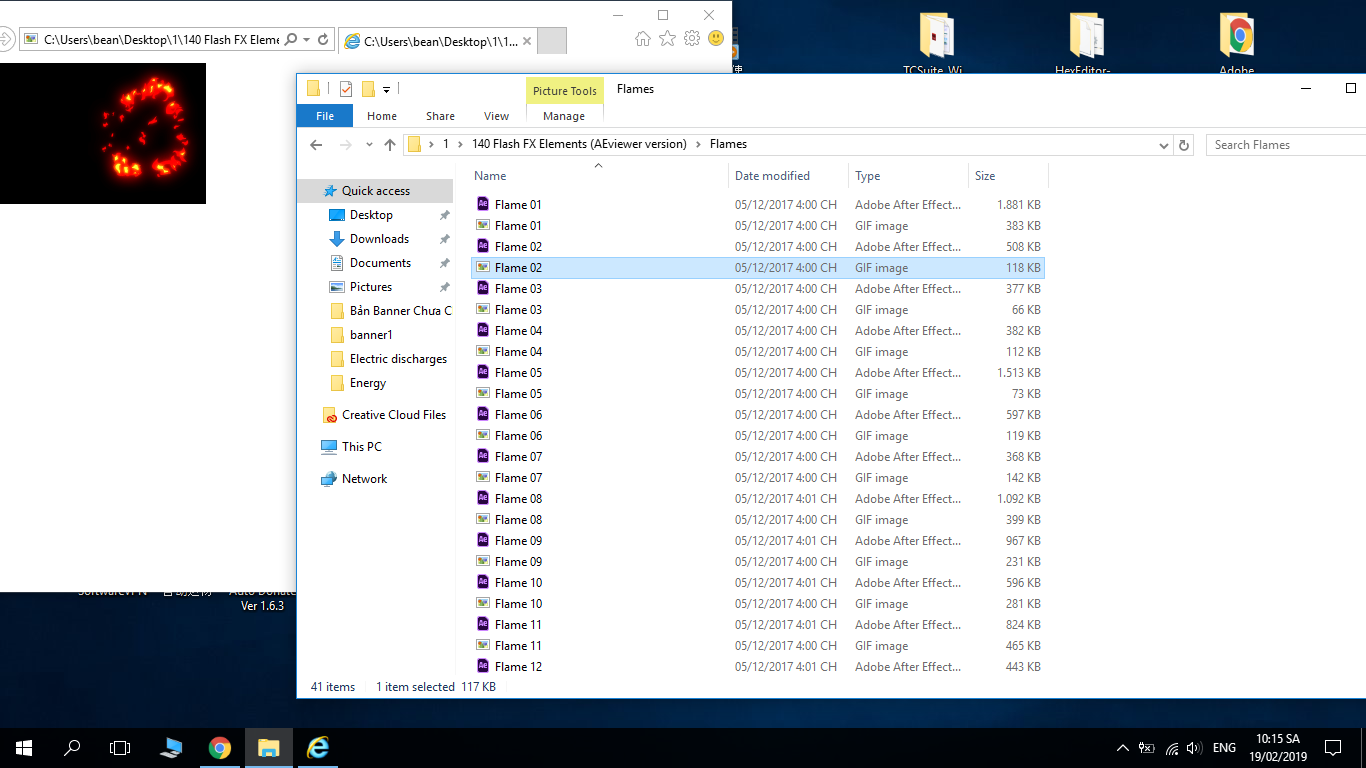Click the IE favorites star icon

[667, 39]
